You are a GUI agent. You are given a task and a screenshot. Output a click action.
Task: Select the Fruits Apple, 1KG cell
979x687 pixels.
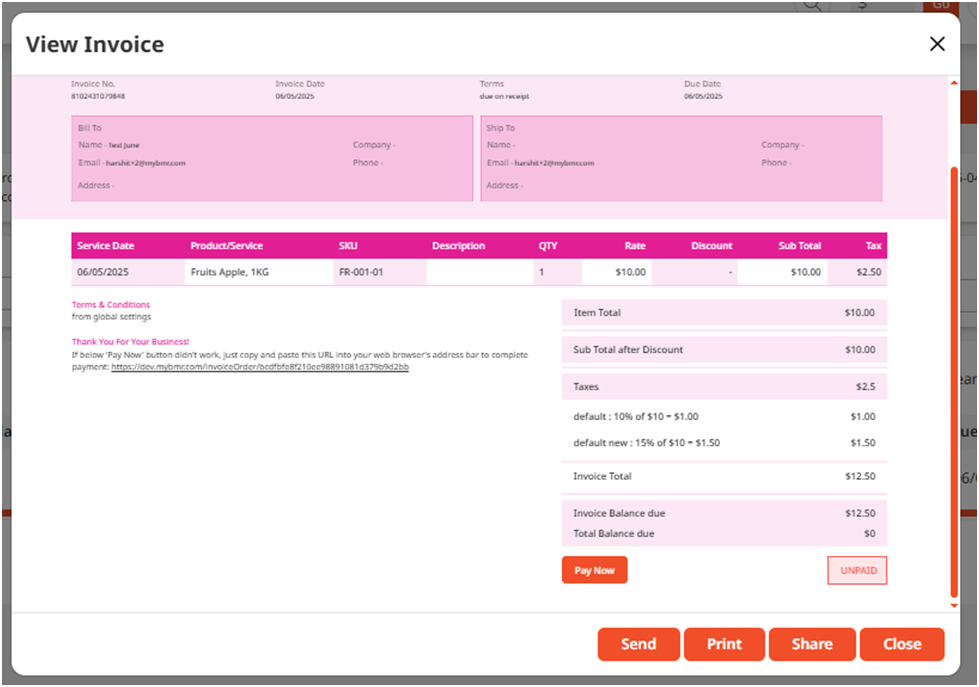[x=259, y=272]
